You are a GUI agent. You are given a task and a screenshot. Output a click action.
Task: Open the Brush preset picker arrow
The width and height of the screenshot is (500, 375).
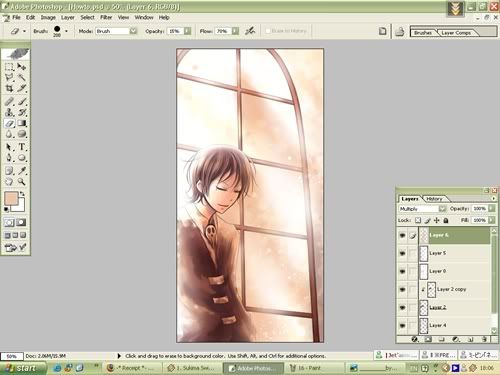pos(66,31)
